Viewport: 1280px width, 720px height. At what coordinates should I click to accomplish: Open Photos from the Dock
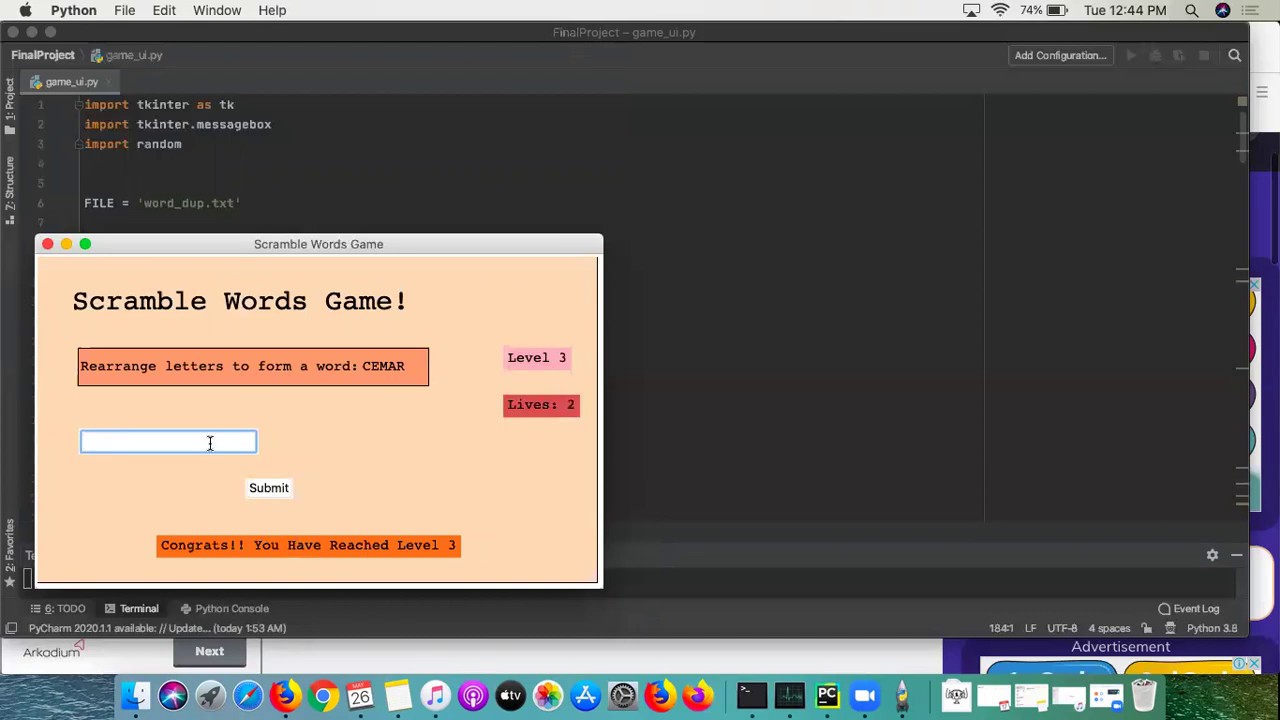tap(548, 695)
